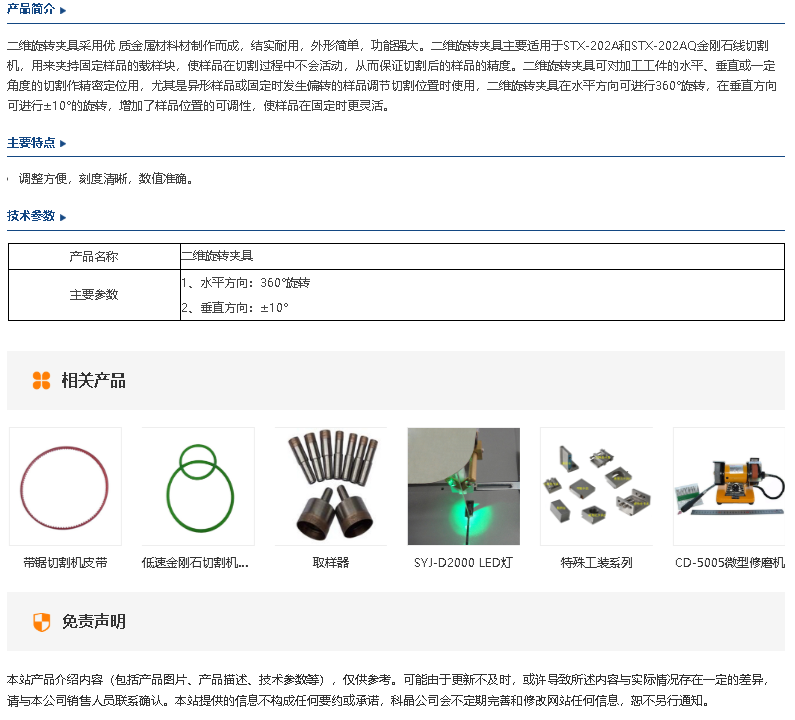Click the 低速金刚石切割机 text link
The image size is (795, 720).
tap(197, 563)
